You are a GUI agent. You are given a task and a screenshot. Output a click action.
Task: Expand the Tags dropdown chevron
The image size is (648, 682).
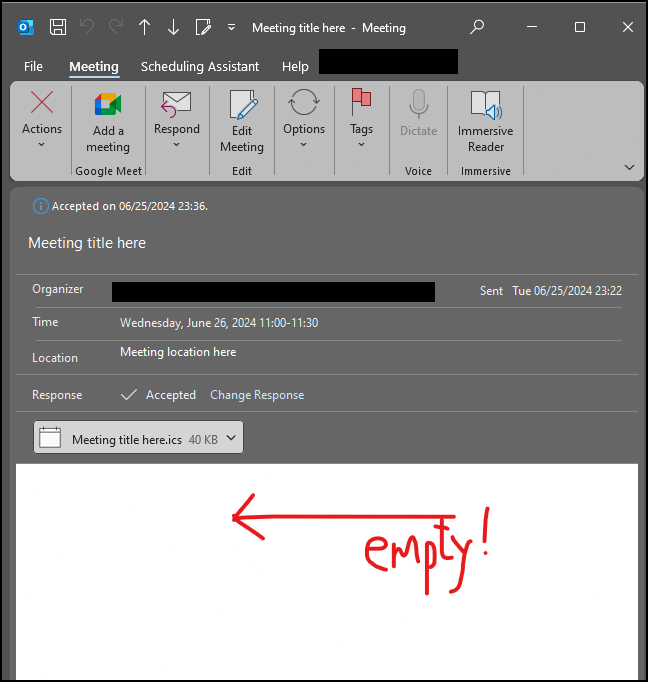[x=361, y=144]
